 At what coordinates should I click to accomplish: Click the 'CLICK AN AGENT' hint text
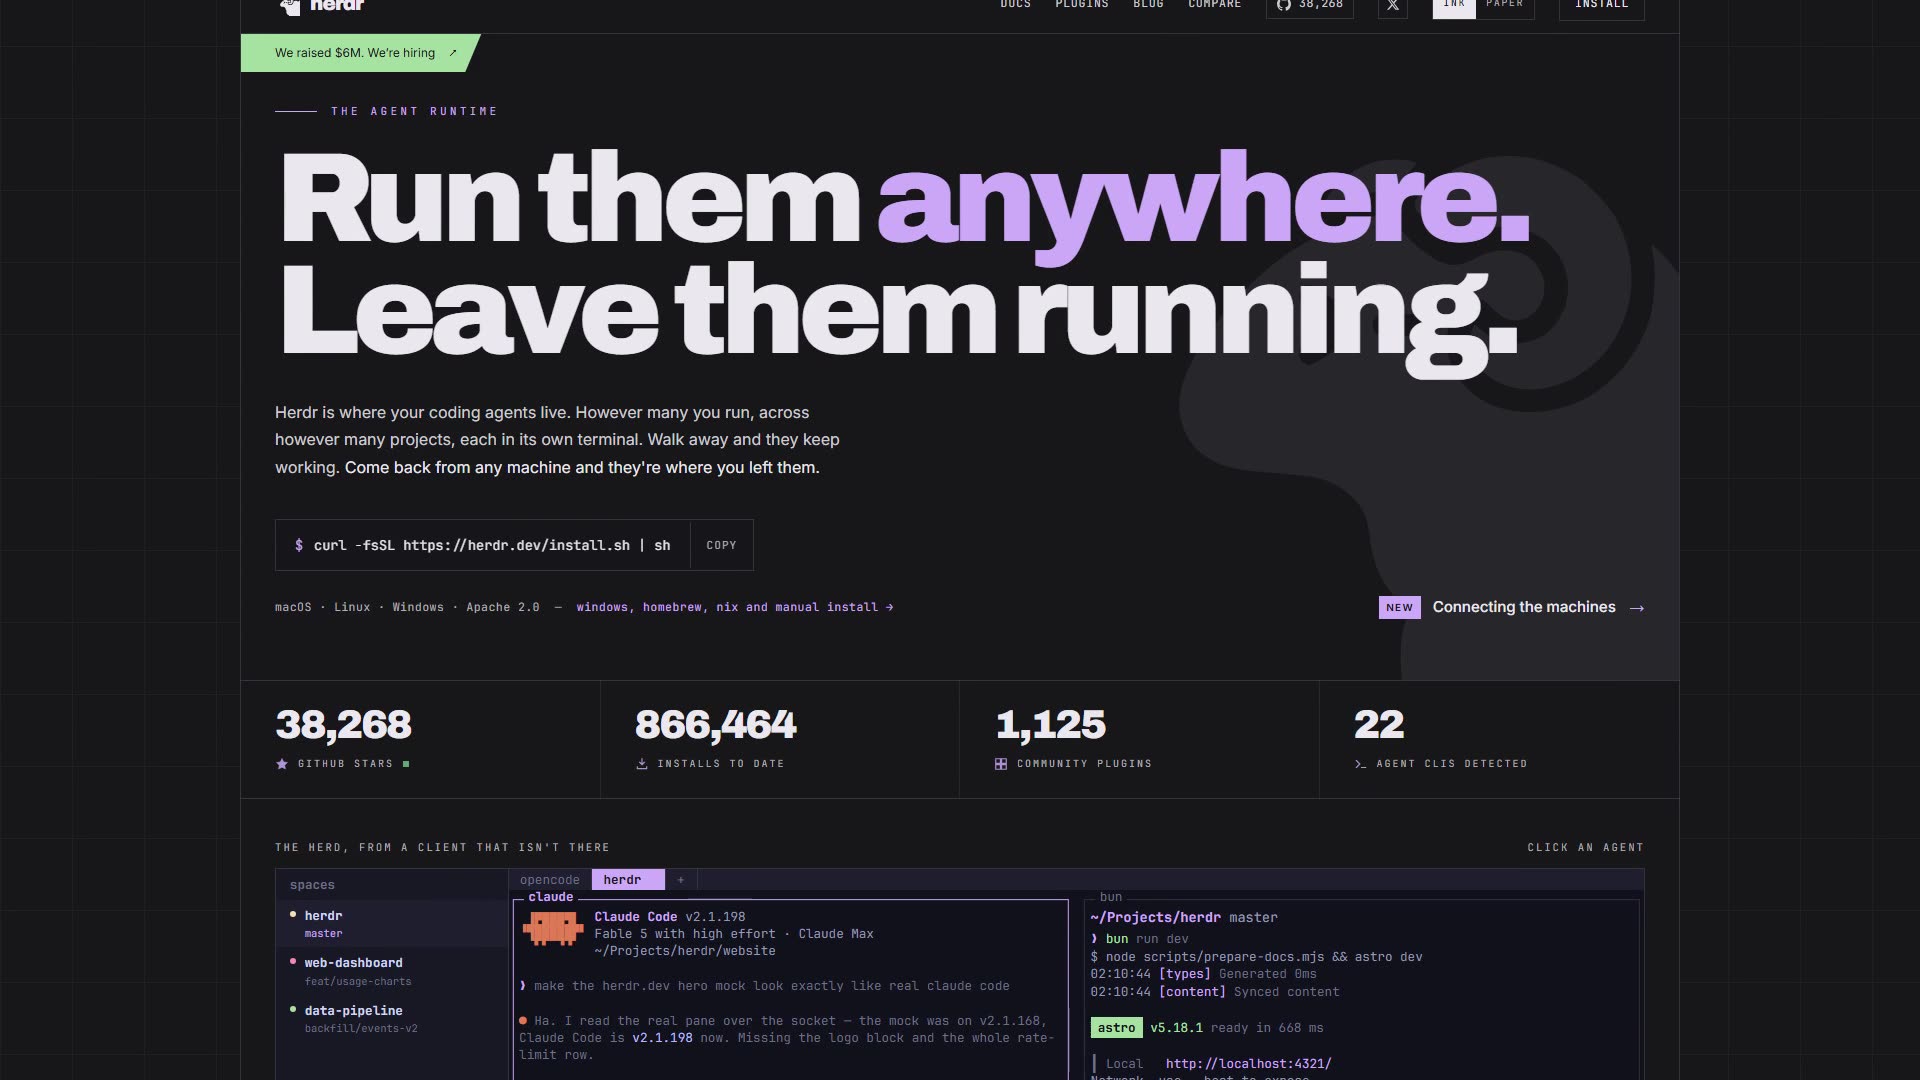tap(1585, 847)
